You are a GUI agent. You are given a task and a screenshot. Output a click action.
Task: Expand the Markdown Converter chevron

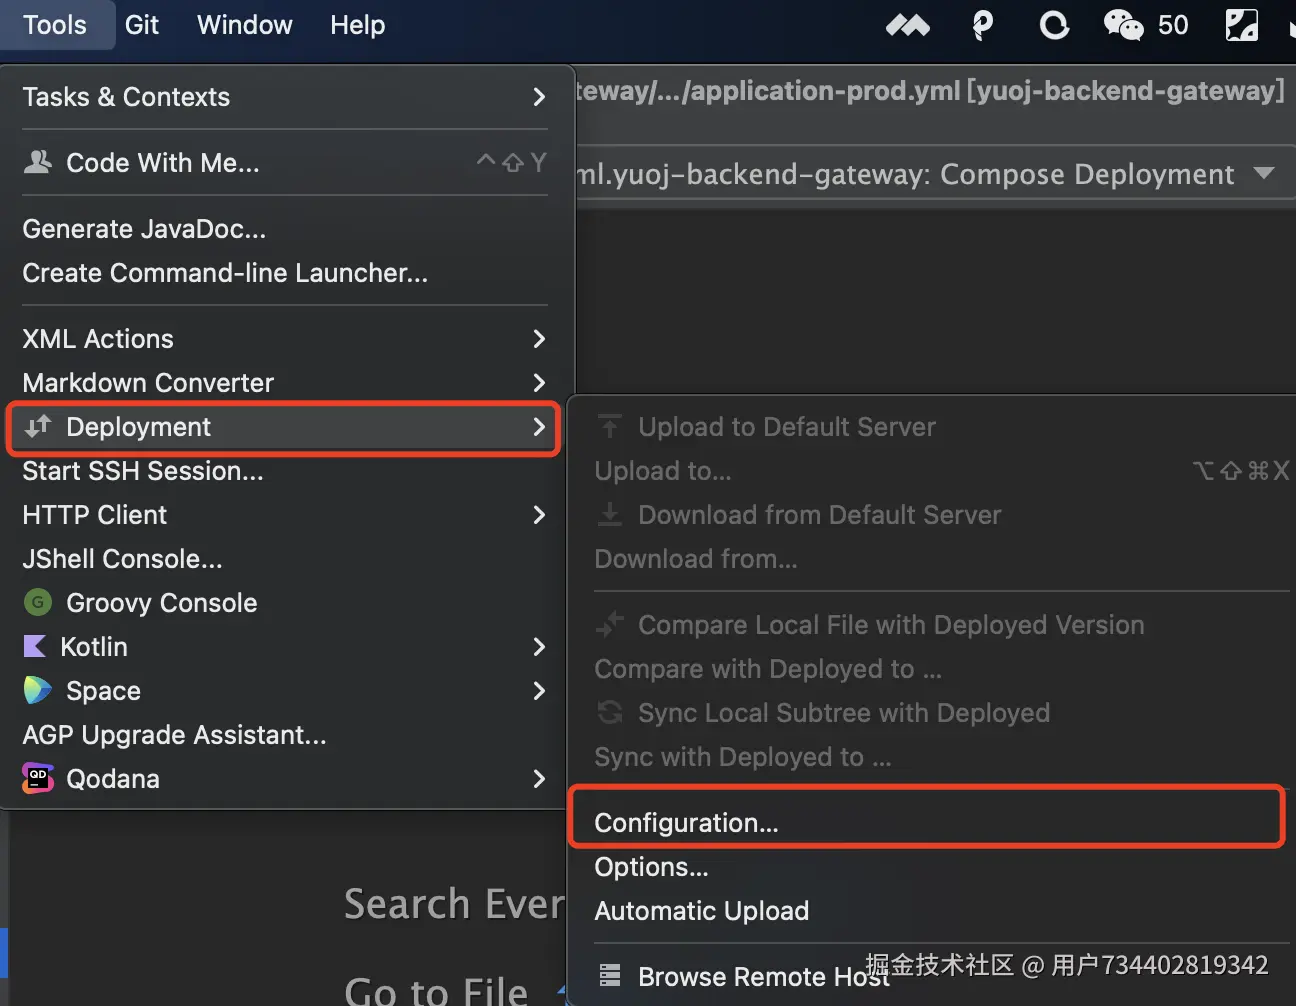point(540,383)
